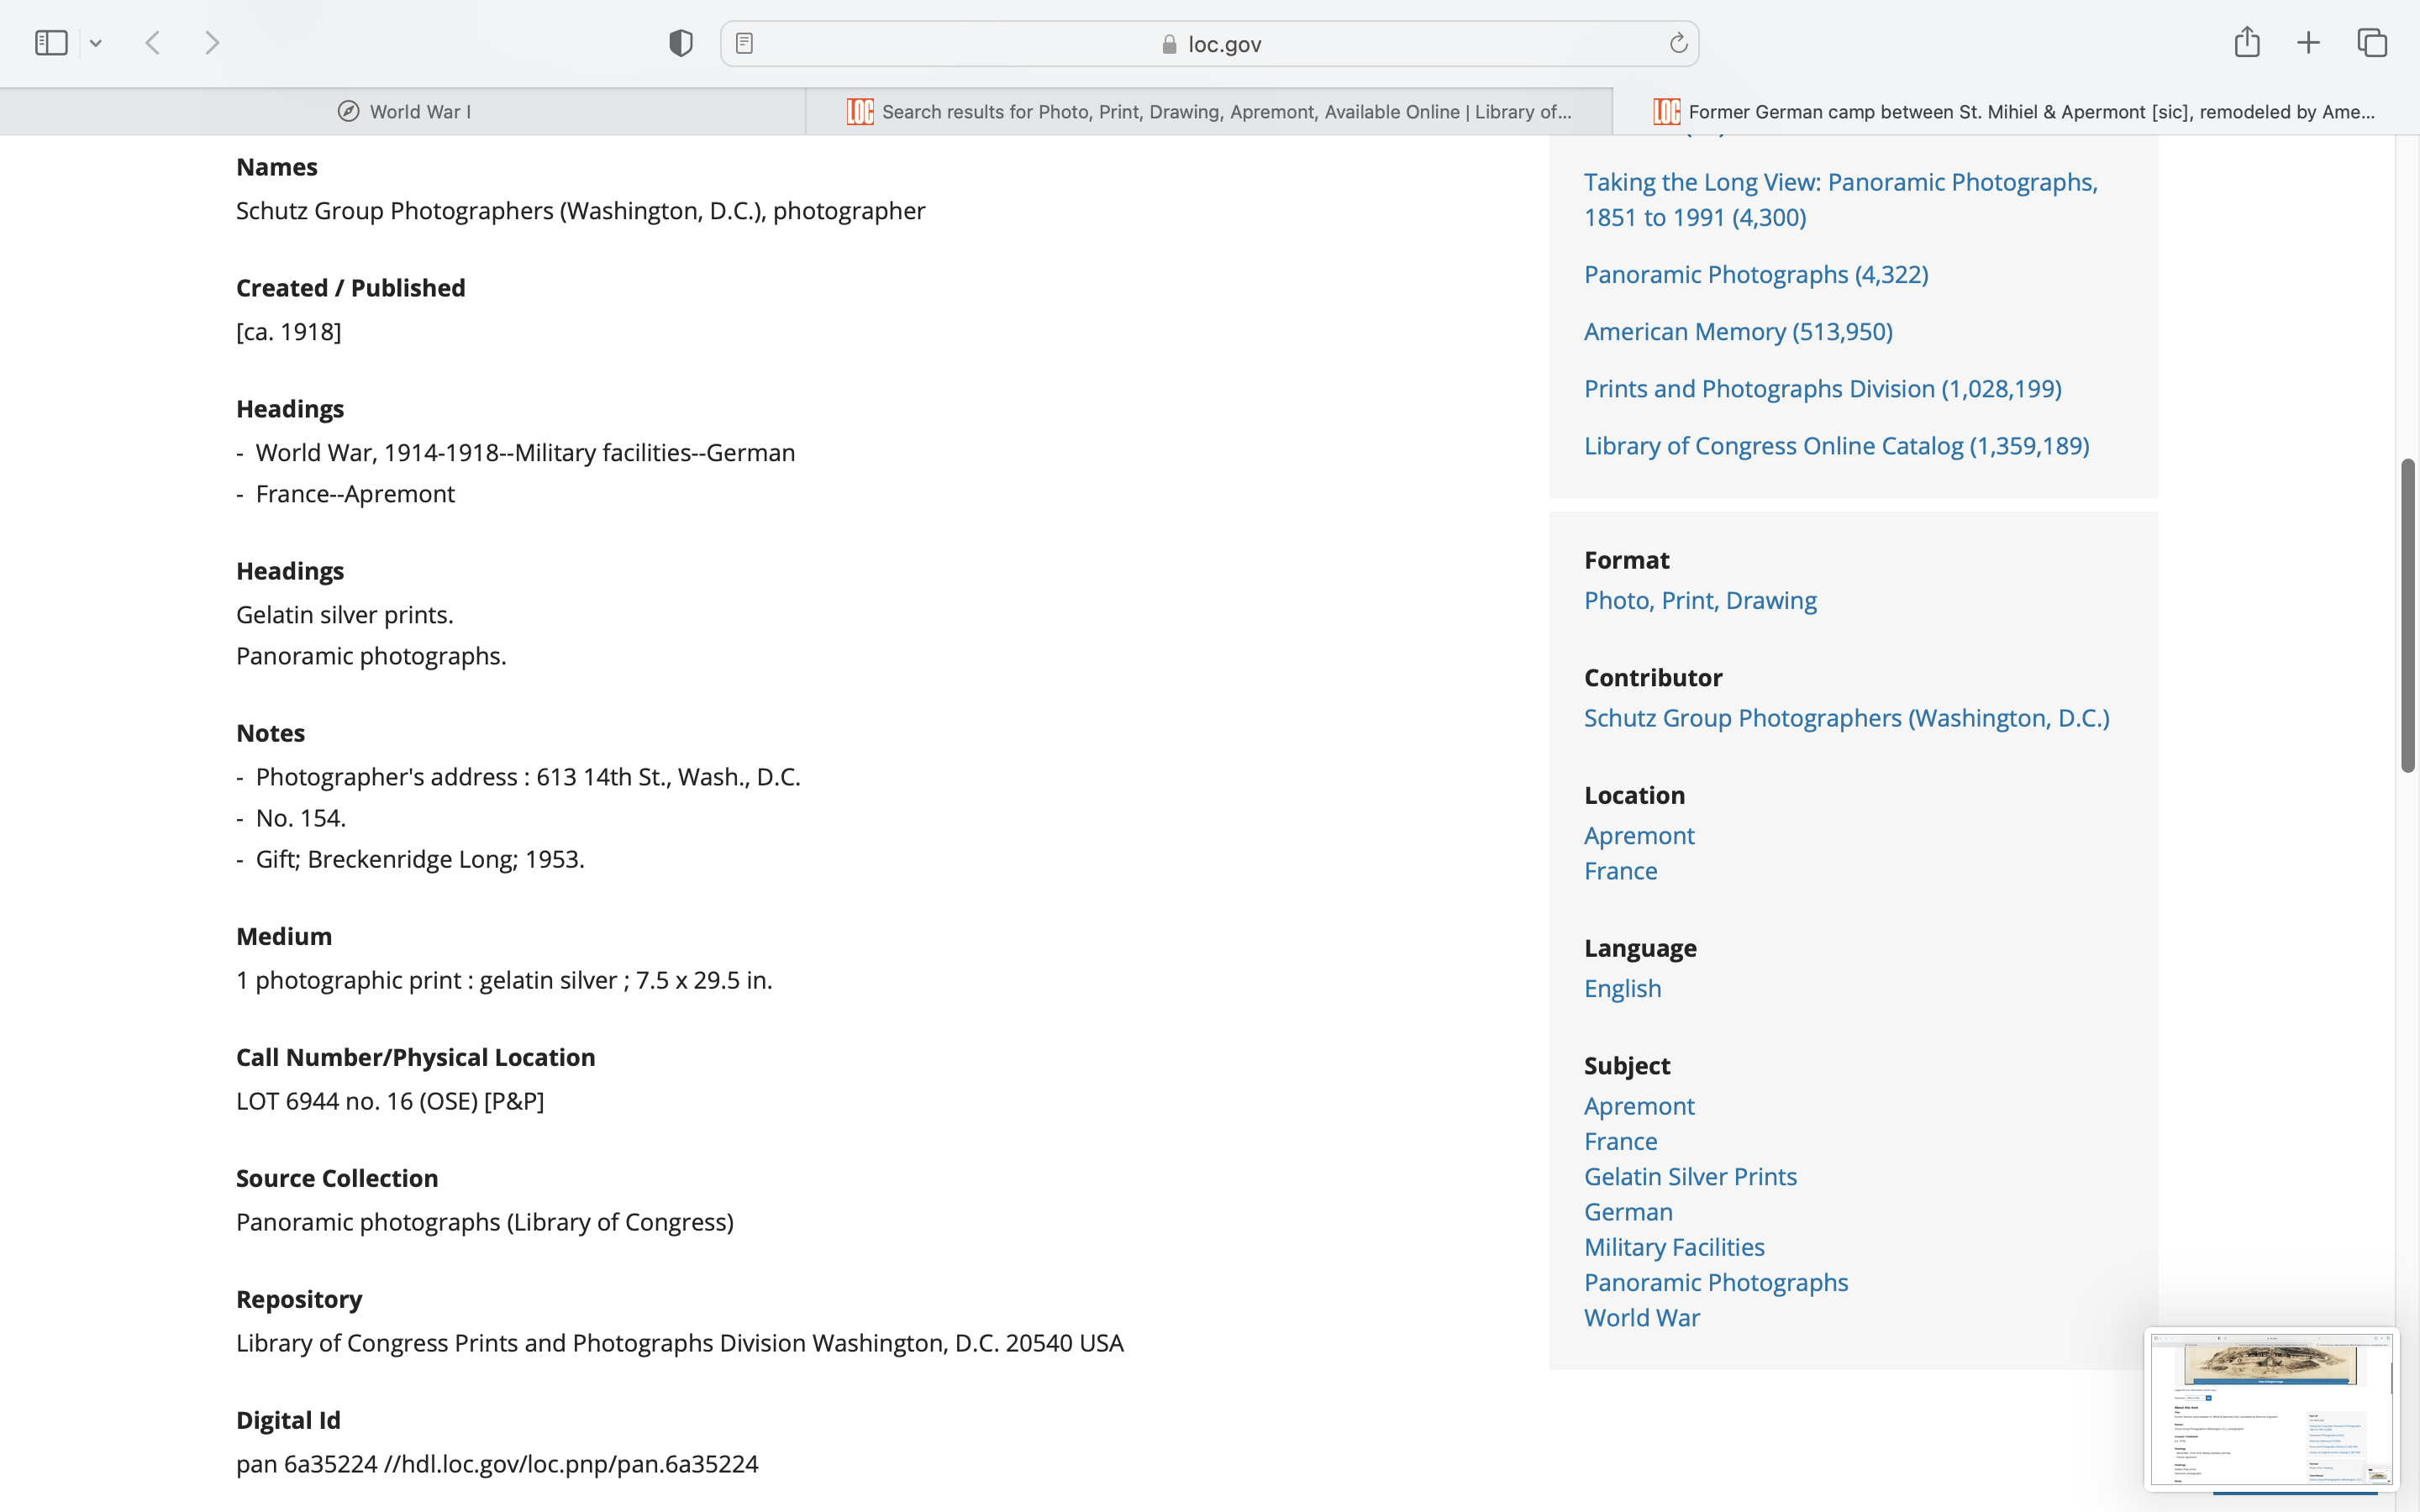Follow the Schutz Group Photographers contributor link
This screenshot has height=1512, width=2420.
click(1846, 718)
